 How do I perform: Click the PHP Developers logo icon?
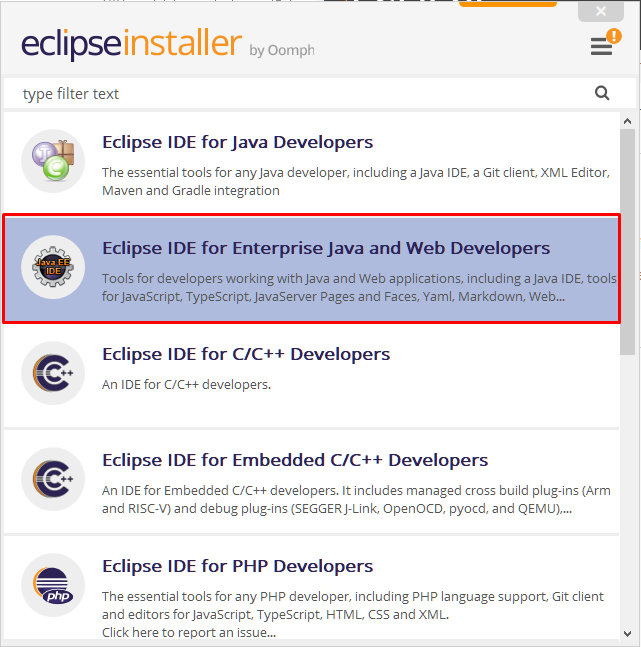tap(53, 585)
